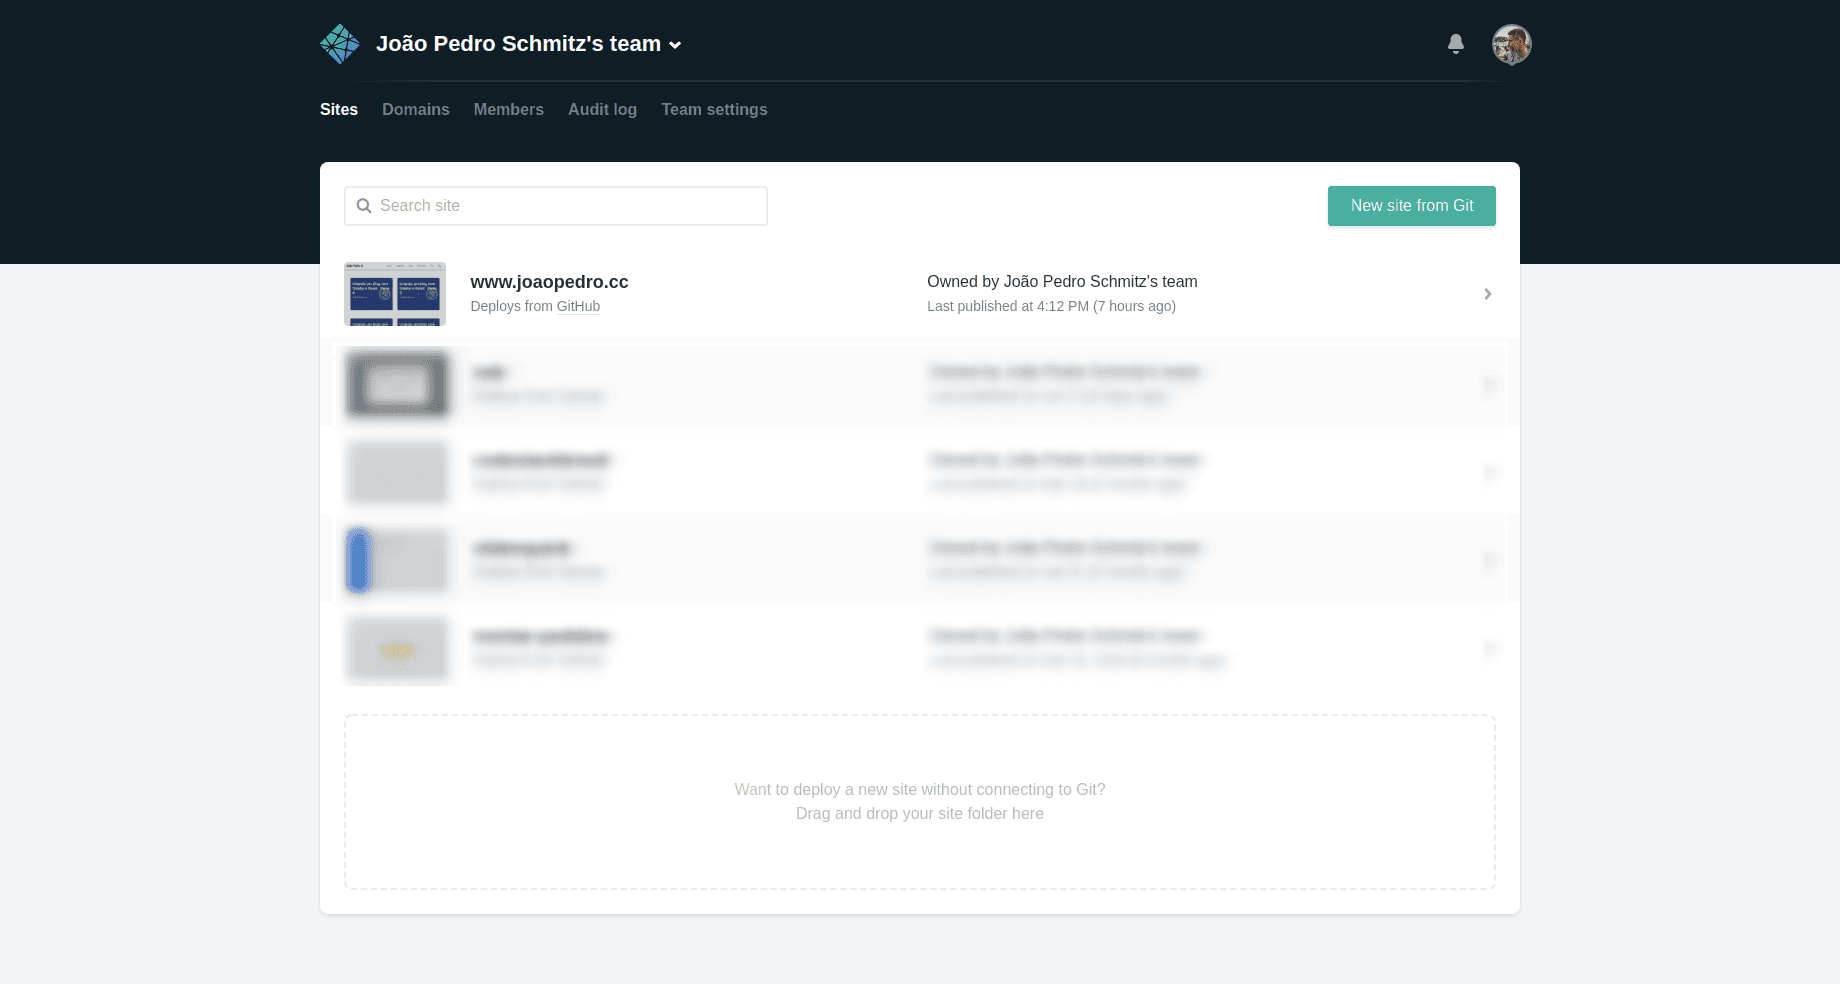
Task: Click the Netlify logo icon
Action: tap(340, 44)
